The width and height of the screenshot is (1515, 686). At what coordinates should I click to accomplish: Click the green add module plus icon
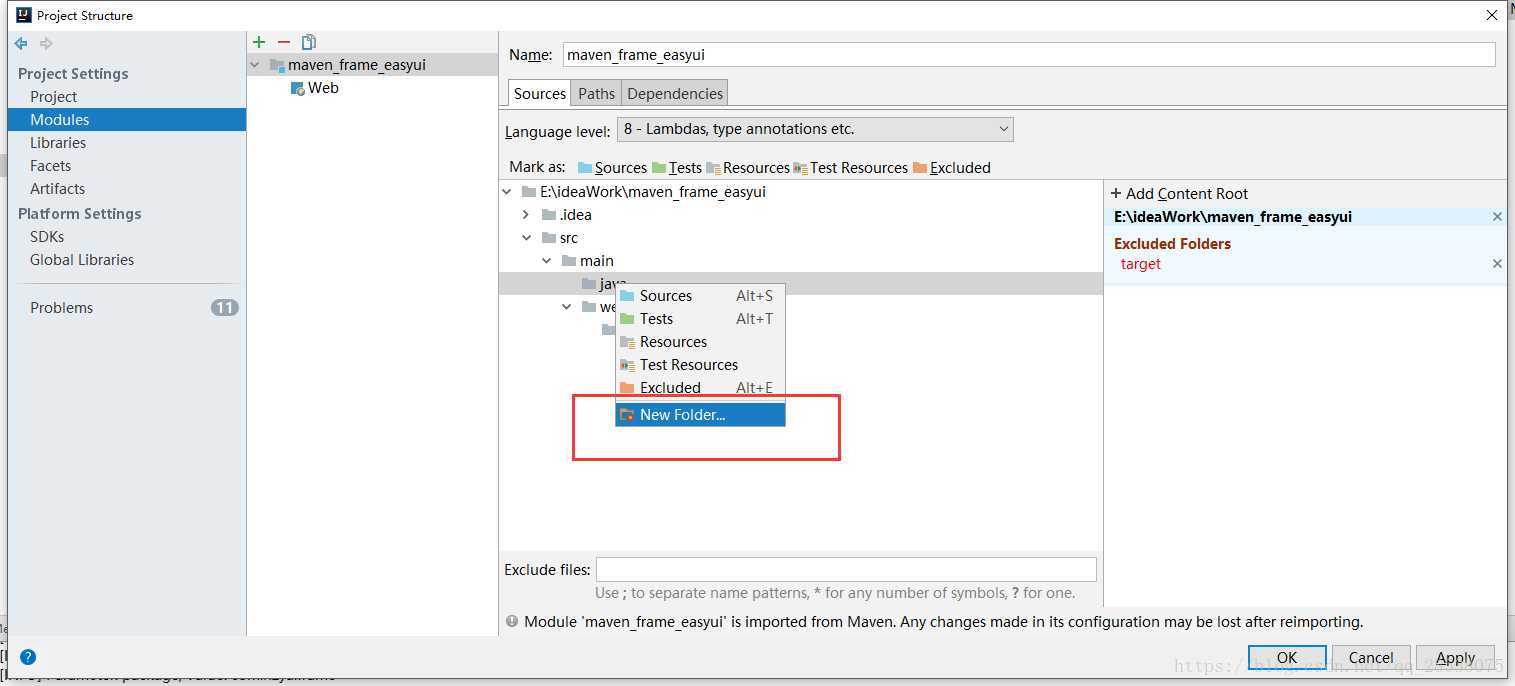tap(259, 42)
